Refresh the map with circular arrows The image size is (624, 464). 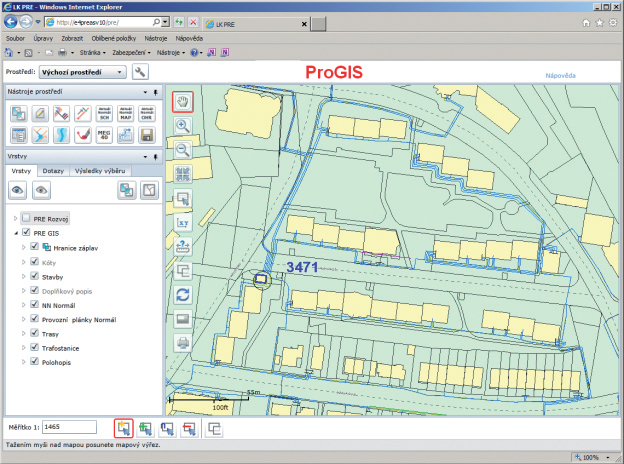(x=183, y=295)
